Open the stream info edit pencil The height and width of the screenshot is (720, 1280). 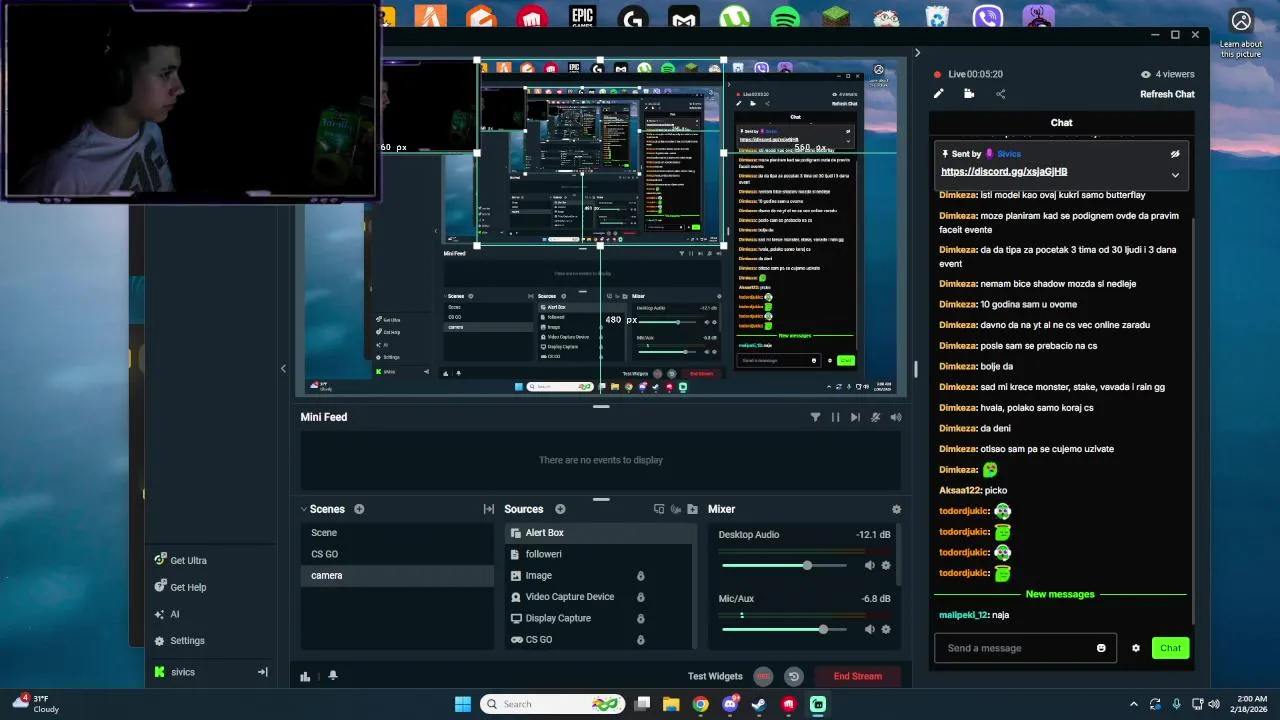(x=938, y=94)
